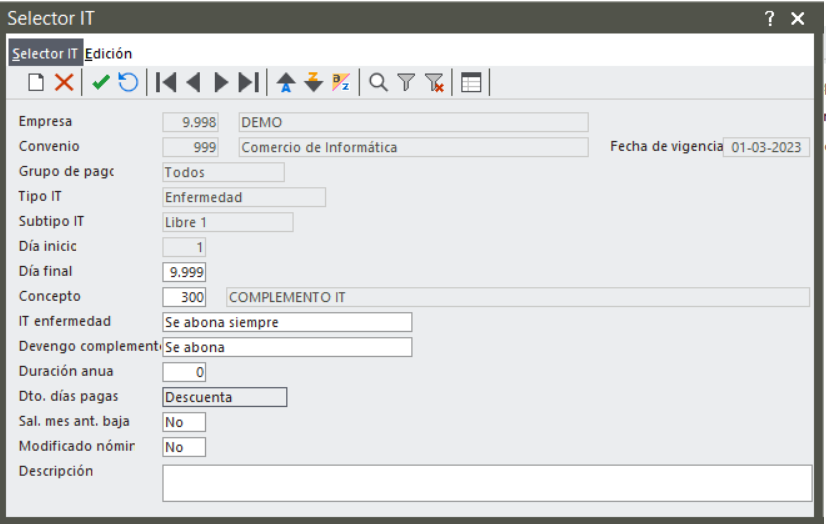Go to the next record
This screenshot has height=524, width=826.
[221, 83]
